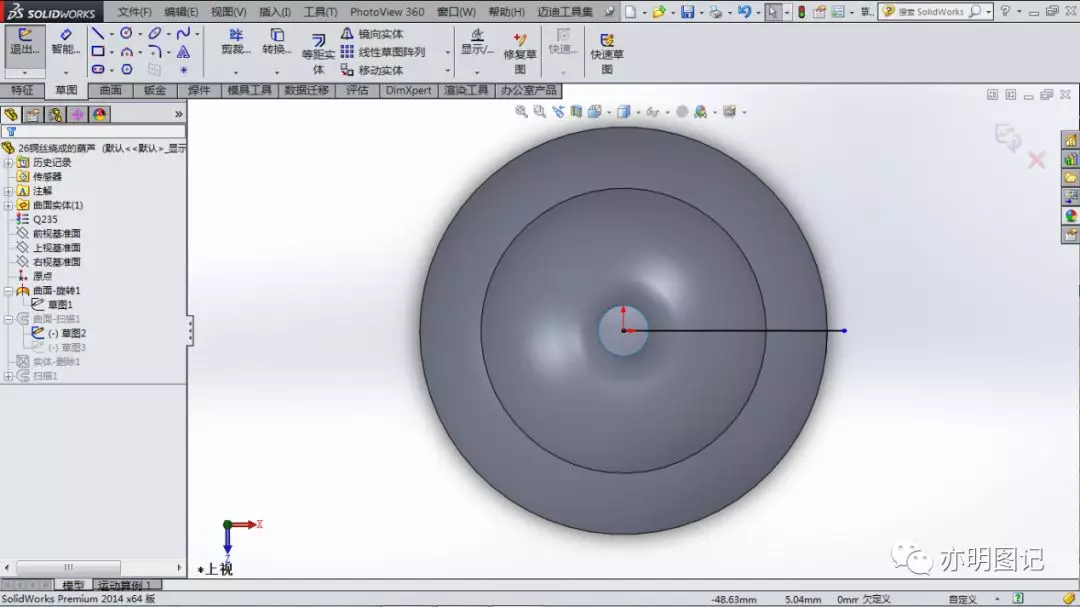Click the 快速草图 rapid sketch tool
This screenshot has height=607, width=1080.
point(607,54)
